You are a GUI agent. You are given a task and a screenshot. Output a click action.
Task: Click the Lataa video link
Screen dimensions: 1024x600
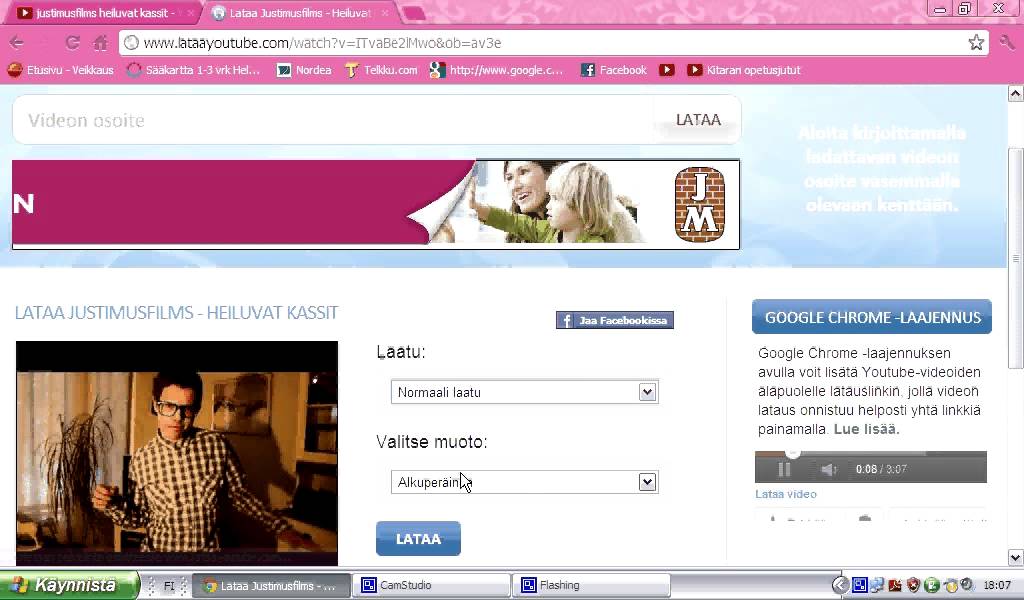[786, 494]
